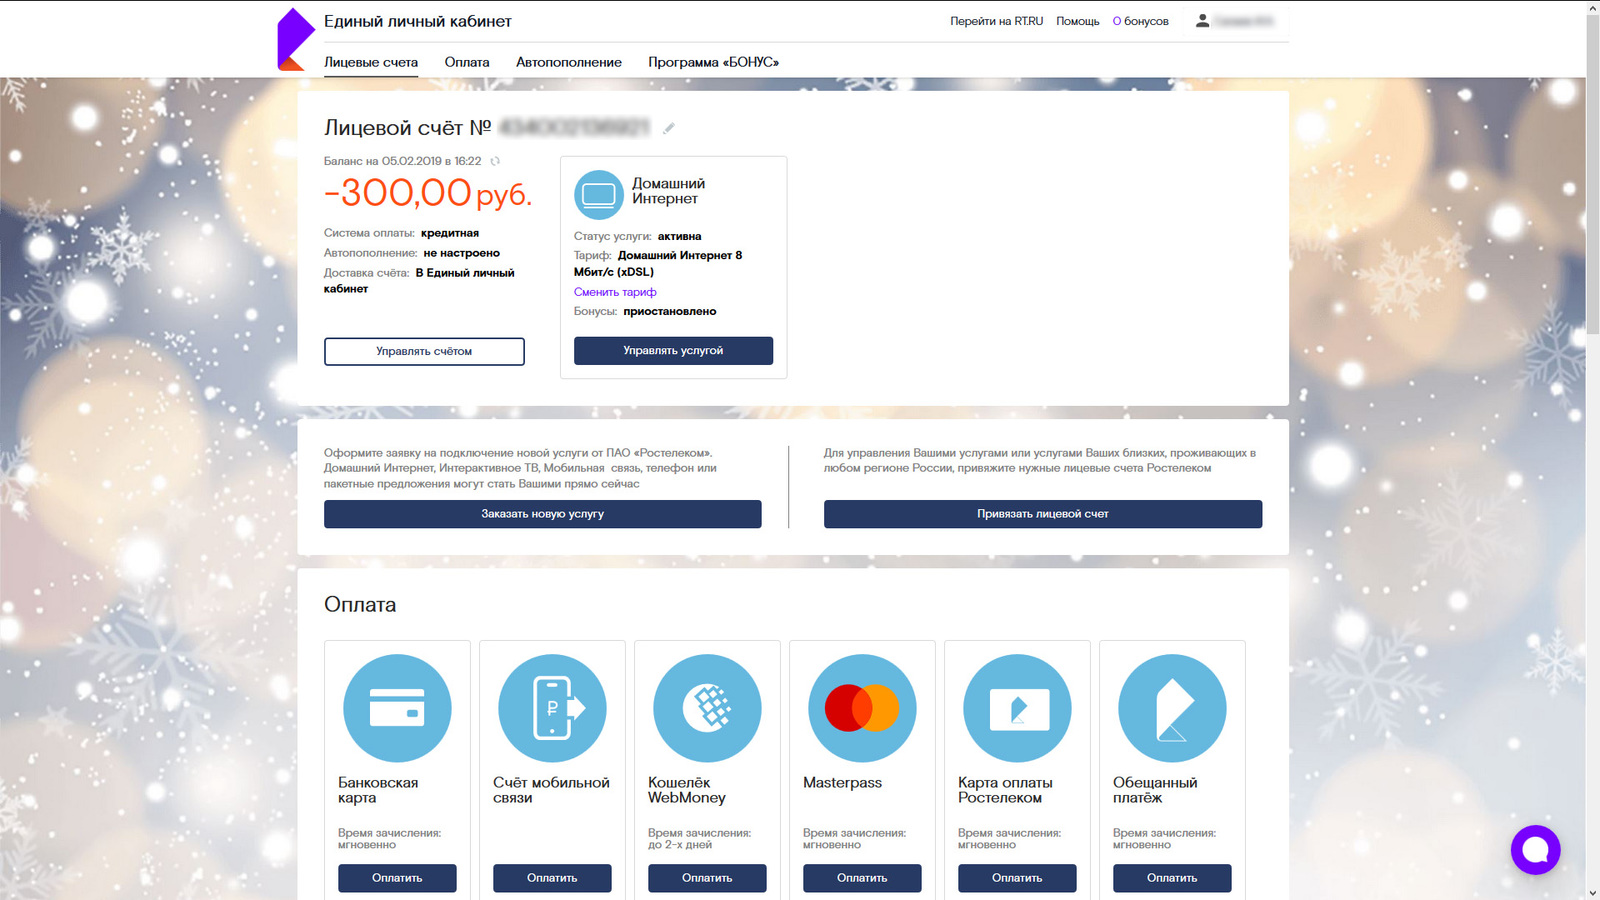Click the Masterpass label text
Screen dimensions: 1600x900
coord(843,783)
